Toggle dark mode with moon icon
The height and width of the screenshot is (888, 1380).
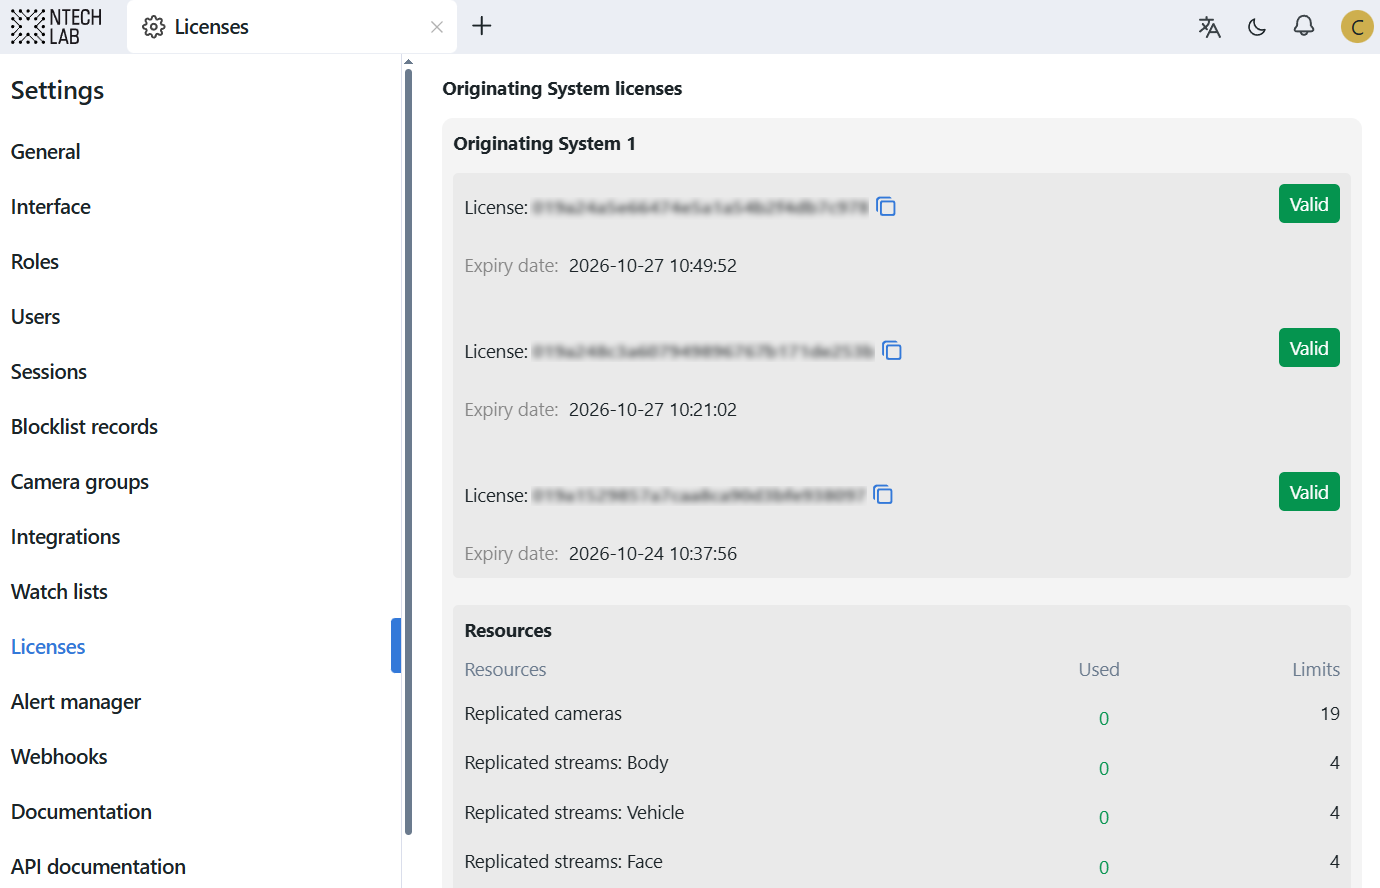1257,27
